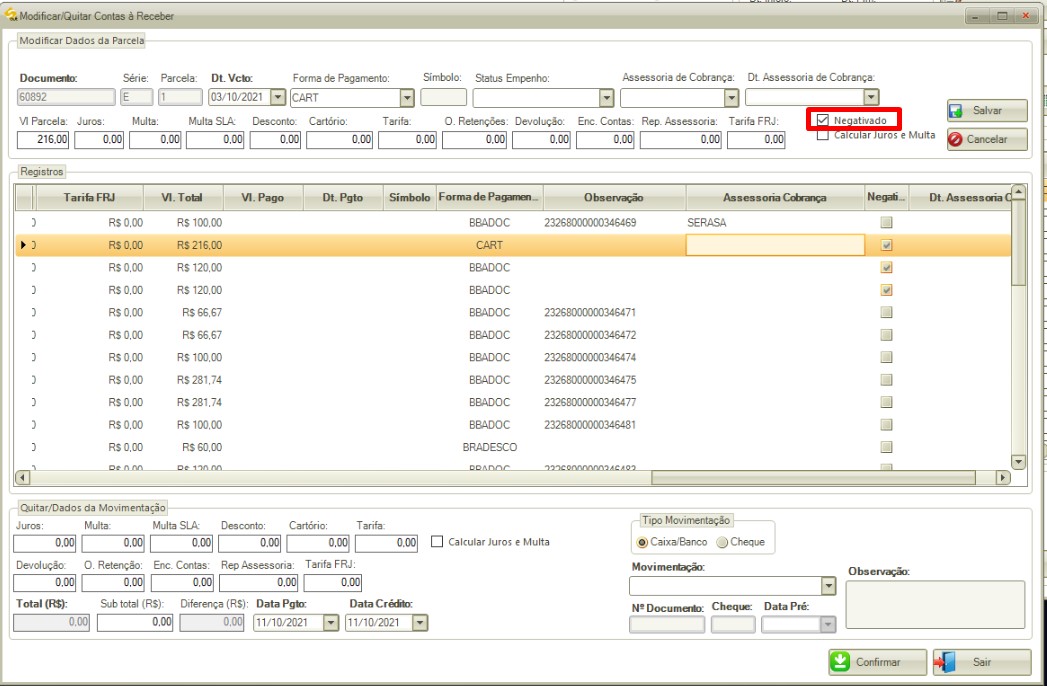Sort by the Tarifa FRJ column header
The image size is (1047, 686).
(x=89, y=197)
